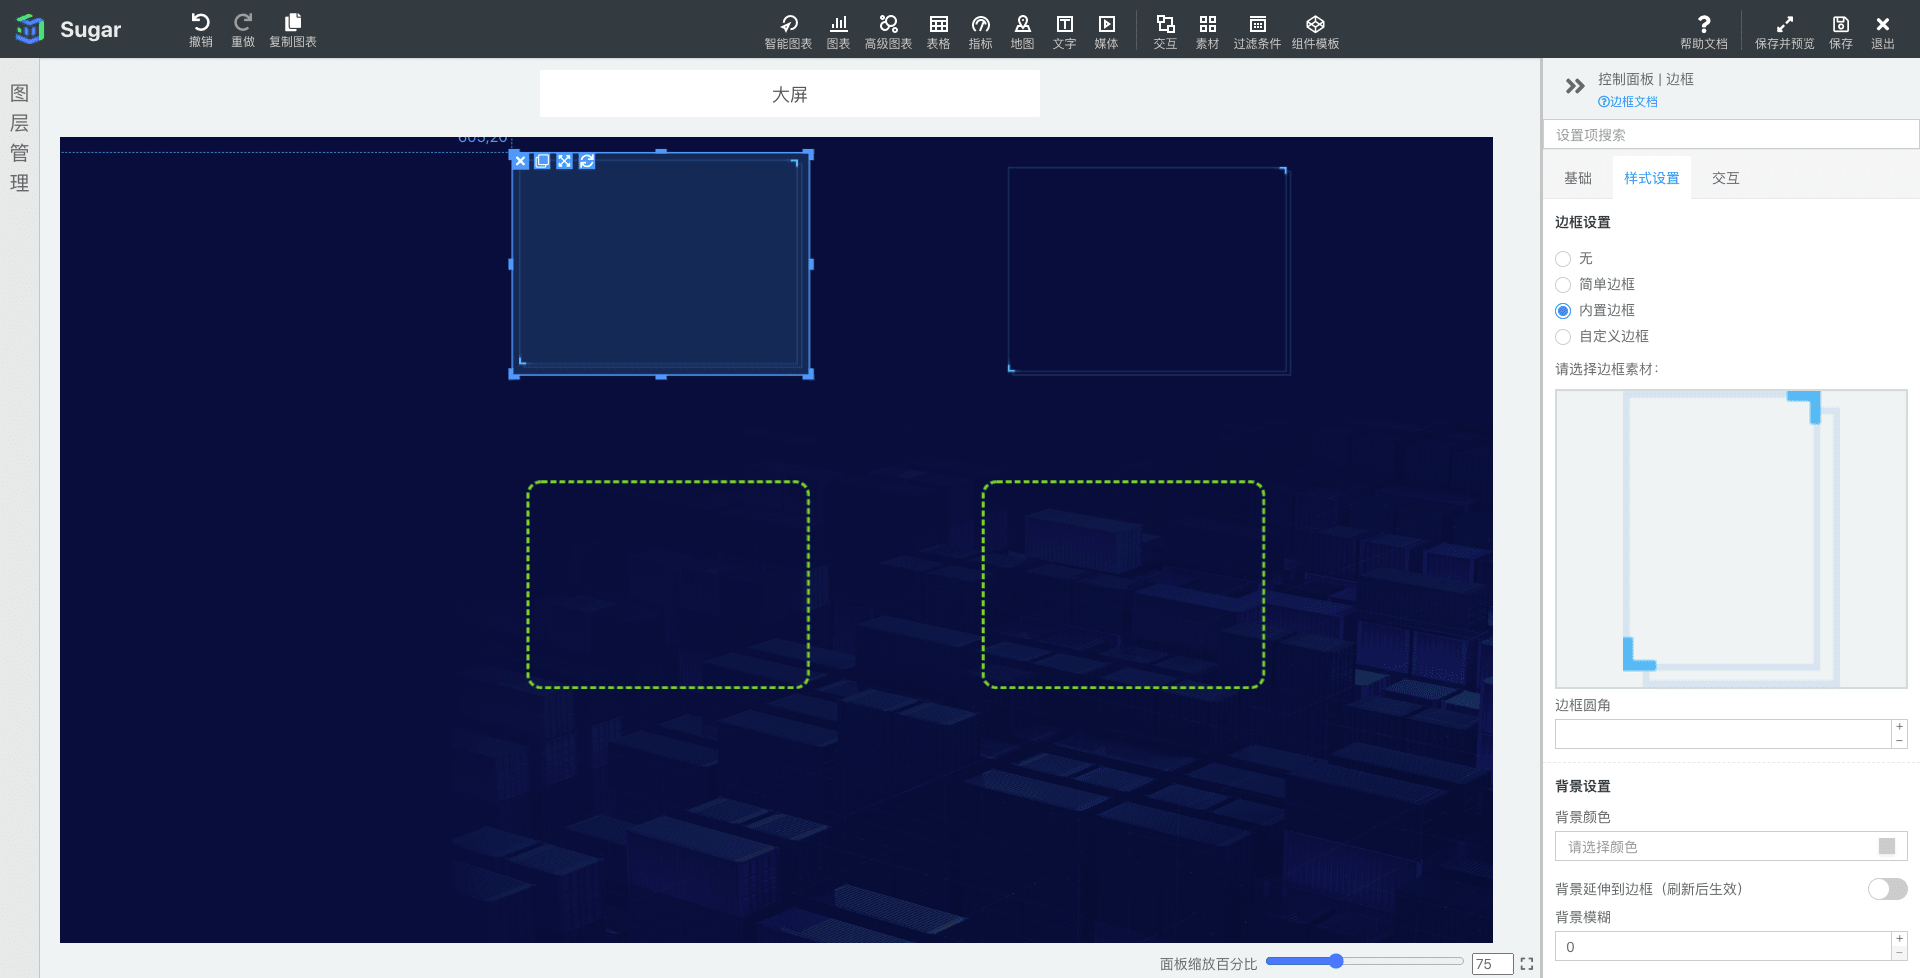Image resolution: width=1920 pixels, height=978 pixels.
Task: Collapse control panel with double chevron
Action: coord(1575,86)
